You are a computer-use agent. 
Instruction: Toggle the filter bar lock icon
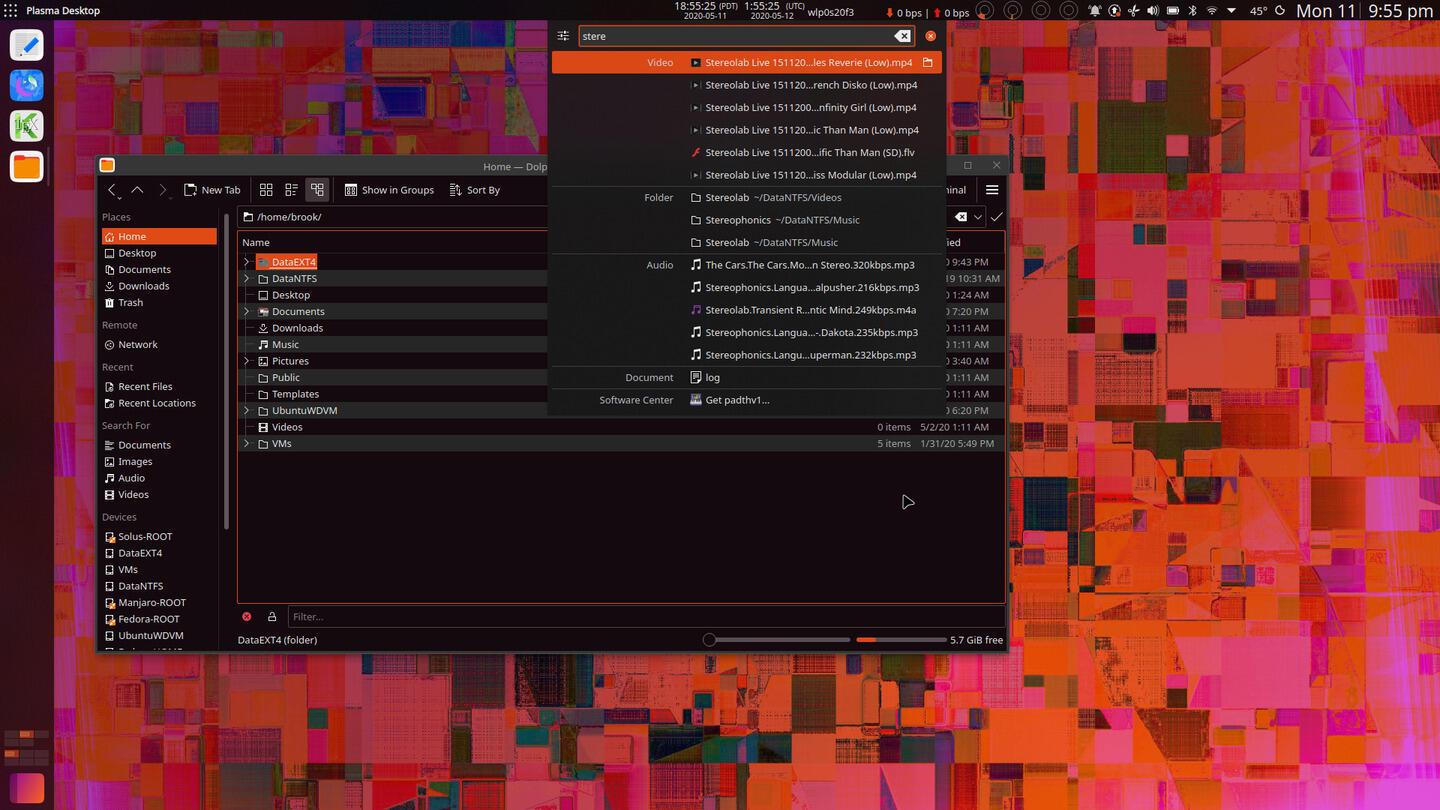tap(271, 616)
